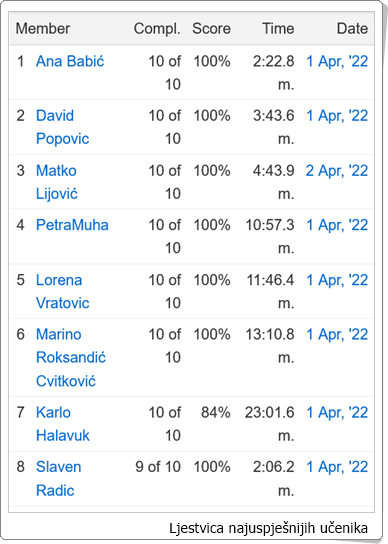Viewport: 388px width, 544px height.
Task: Click the Compl. column header
Action: click(157, 29)
